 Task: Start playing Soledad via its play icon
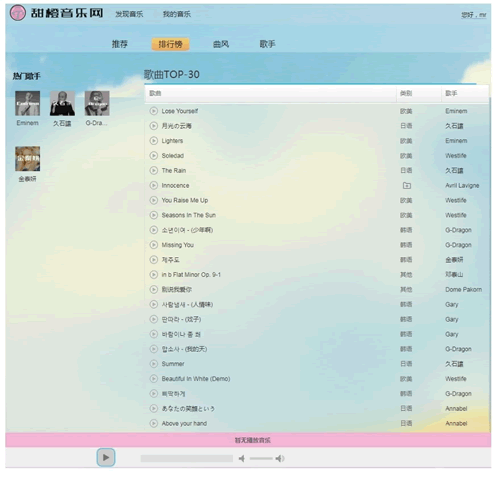coord(153,156)
